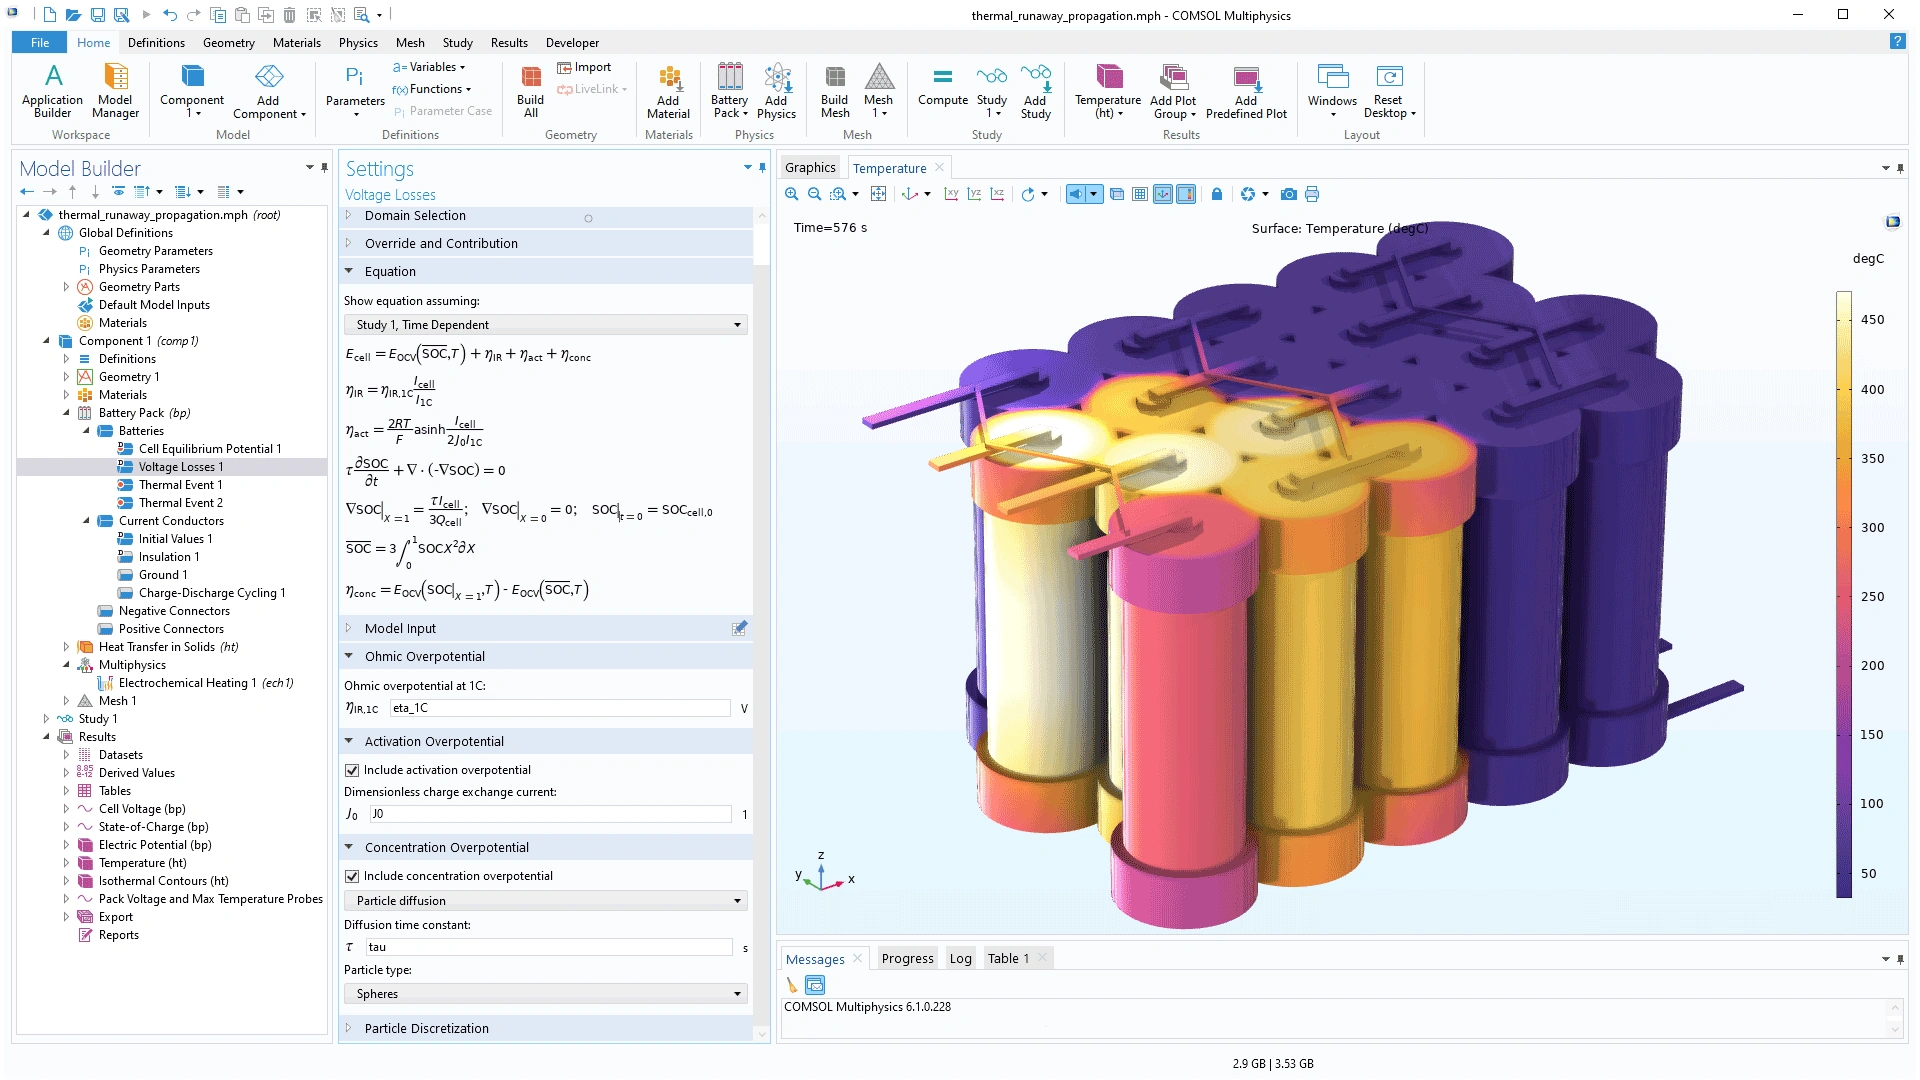Expand the Particle Discretization section
Viewport: 1920px width, 1080px height.
(x=426, y=1028)
